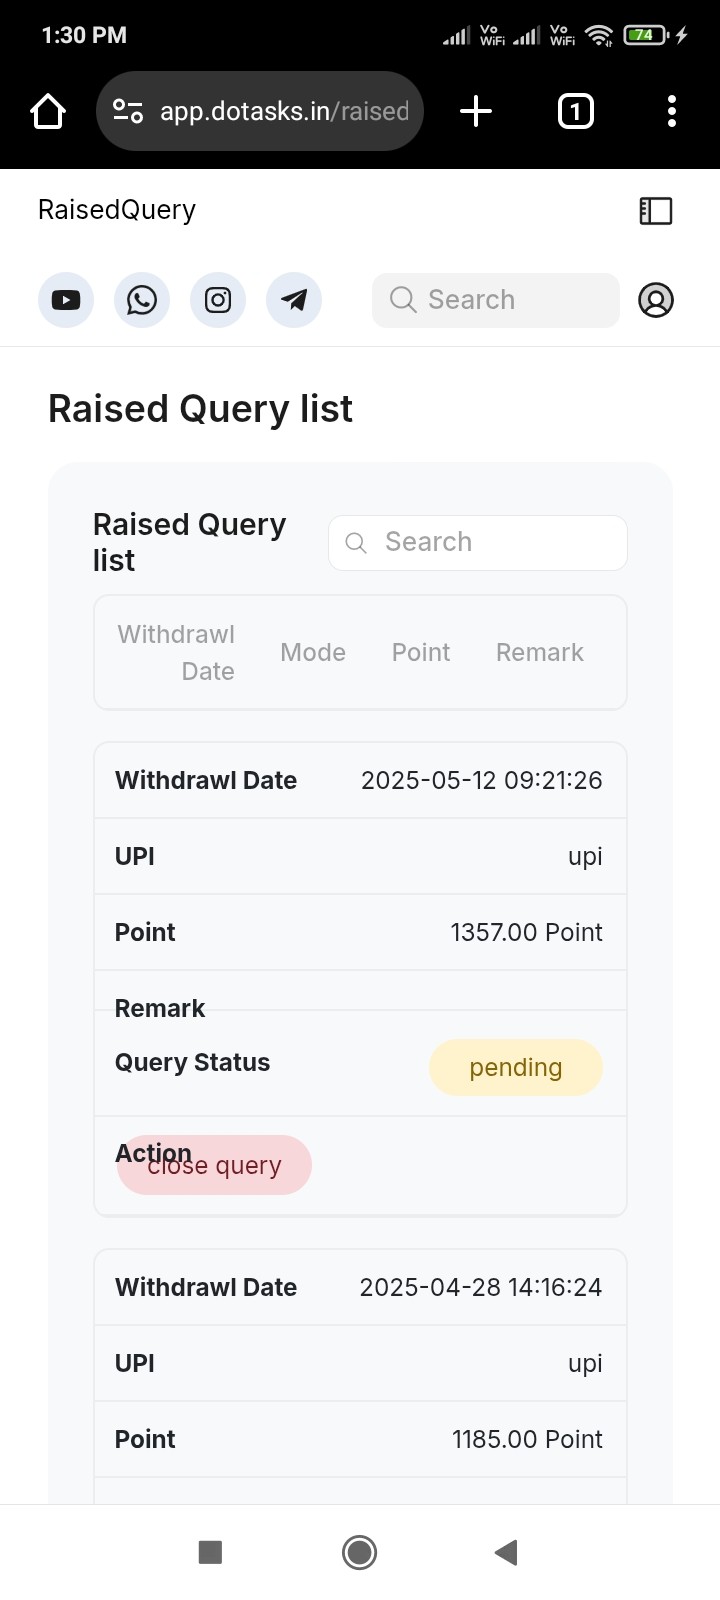This screenshot has width=720, height=1600.
Task: Tap the site settings icon in address bar
Action: point(128,111)
